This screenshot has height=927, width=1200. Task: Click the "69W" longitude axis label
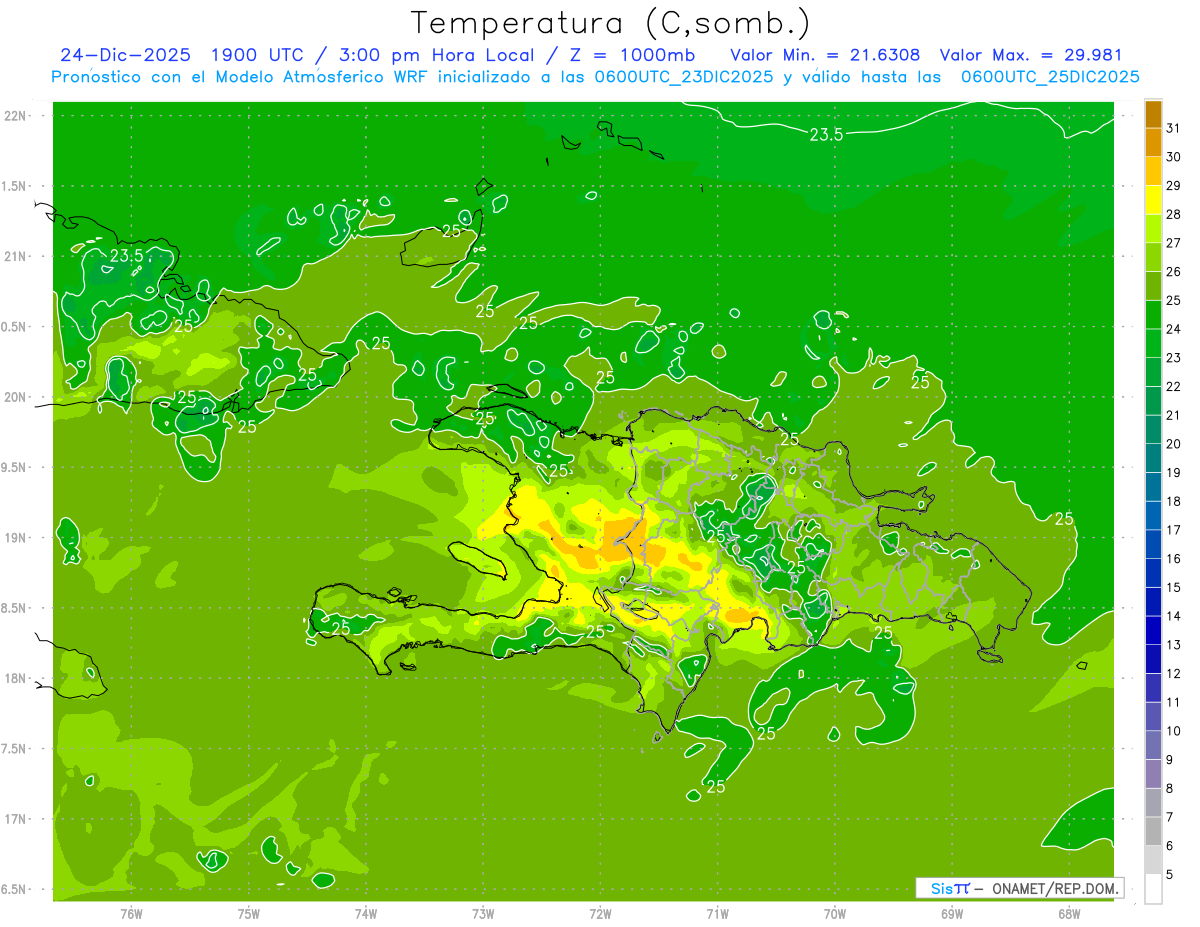(x=951, y=914)
